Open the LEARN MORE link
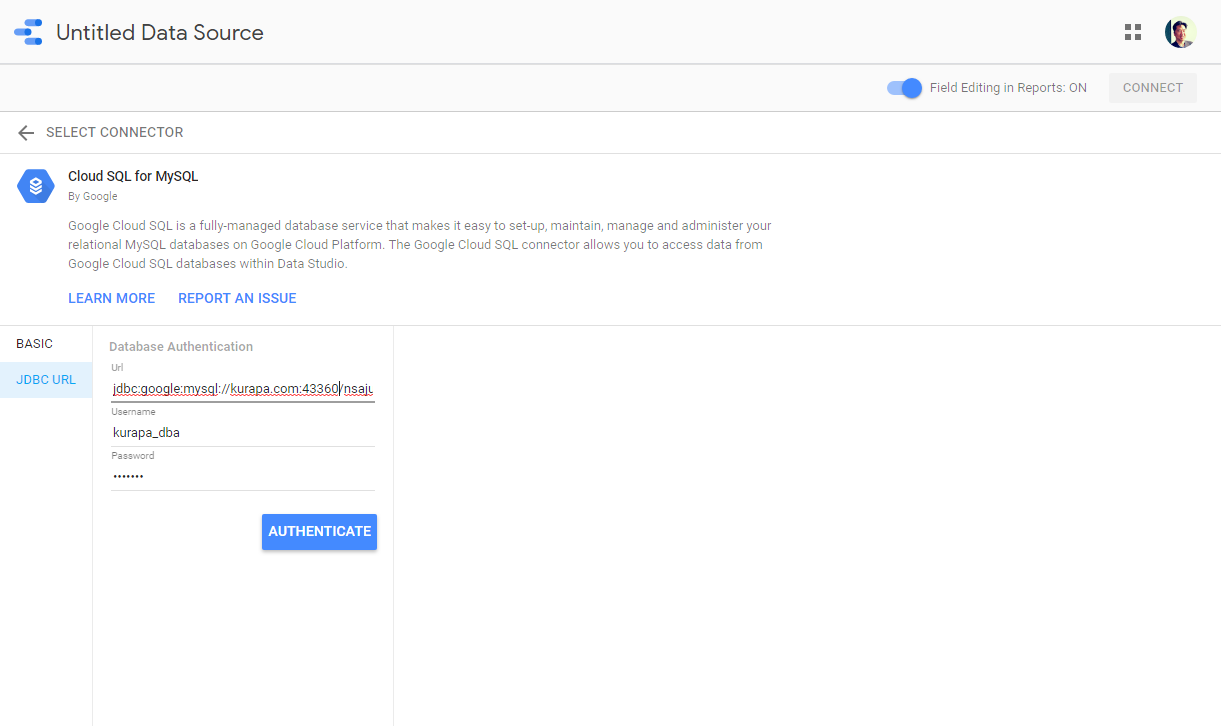1221x726 pixels. [x=111, y=298]
